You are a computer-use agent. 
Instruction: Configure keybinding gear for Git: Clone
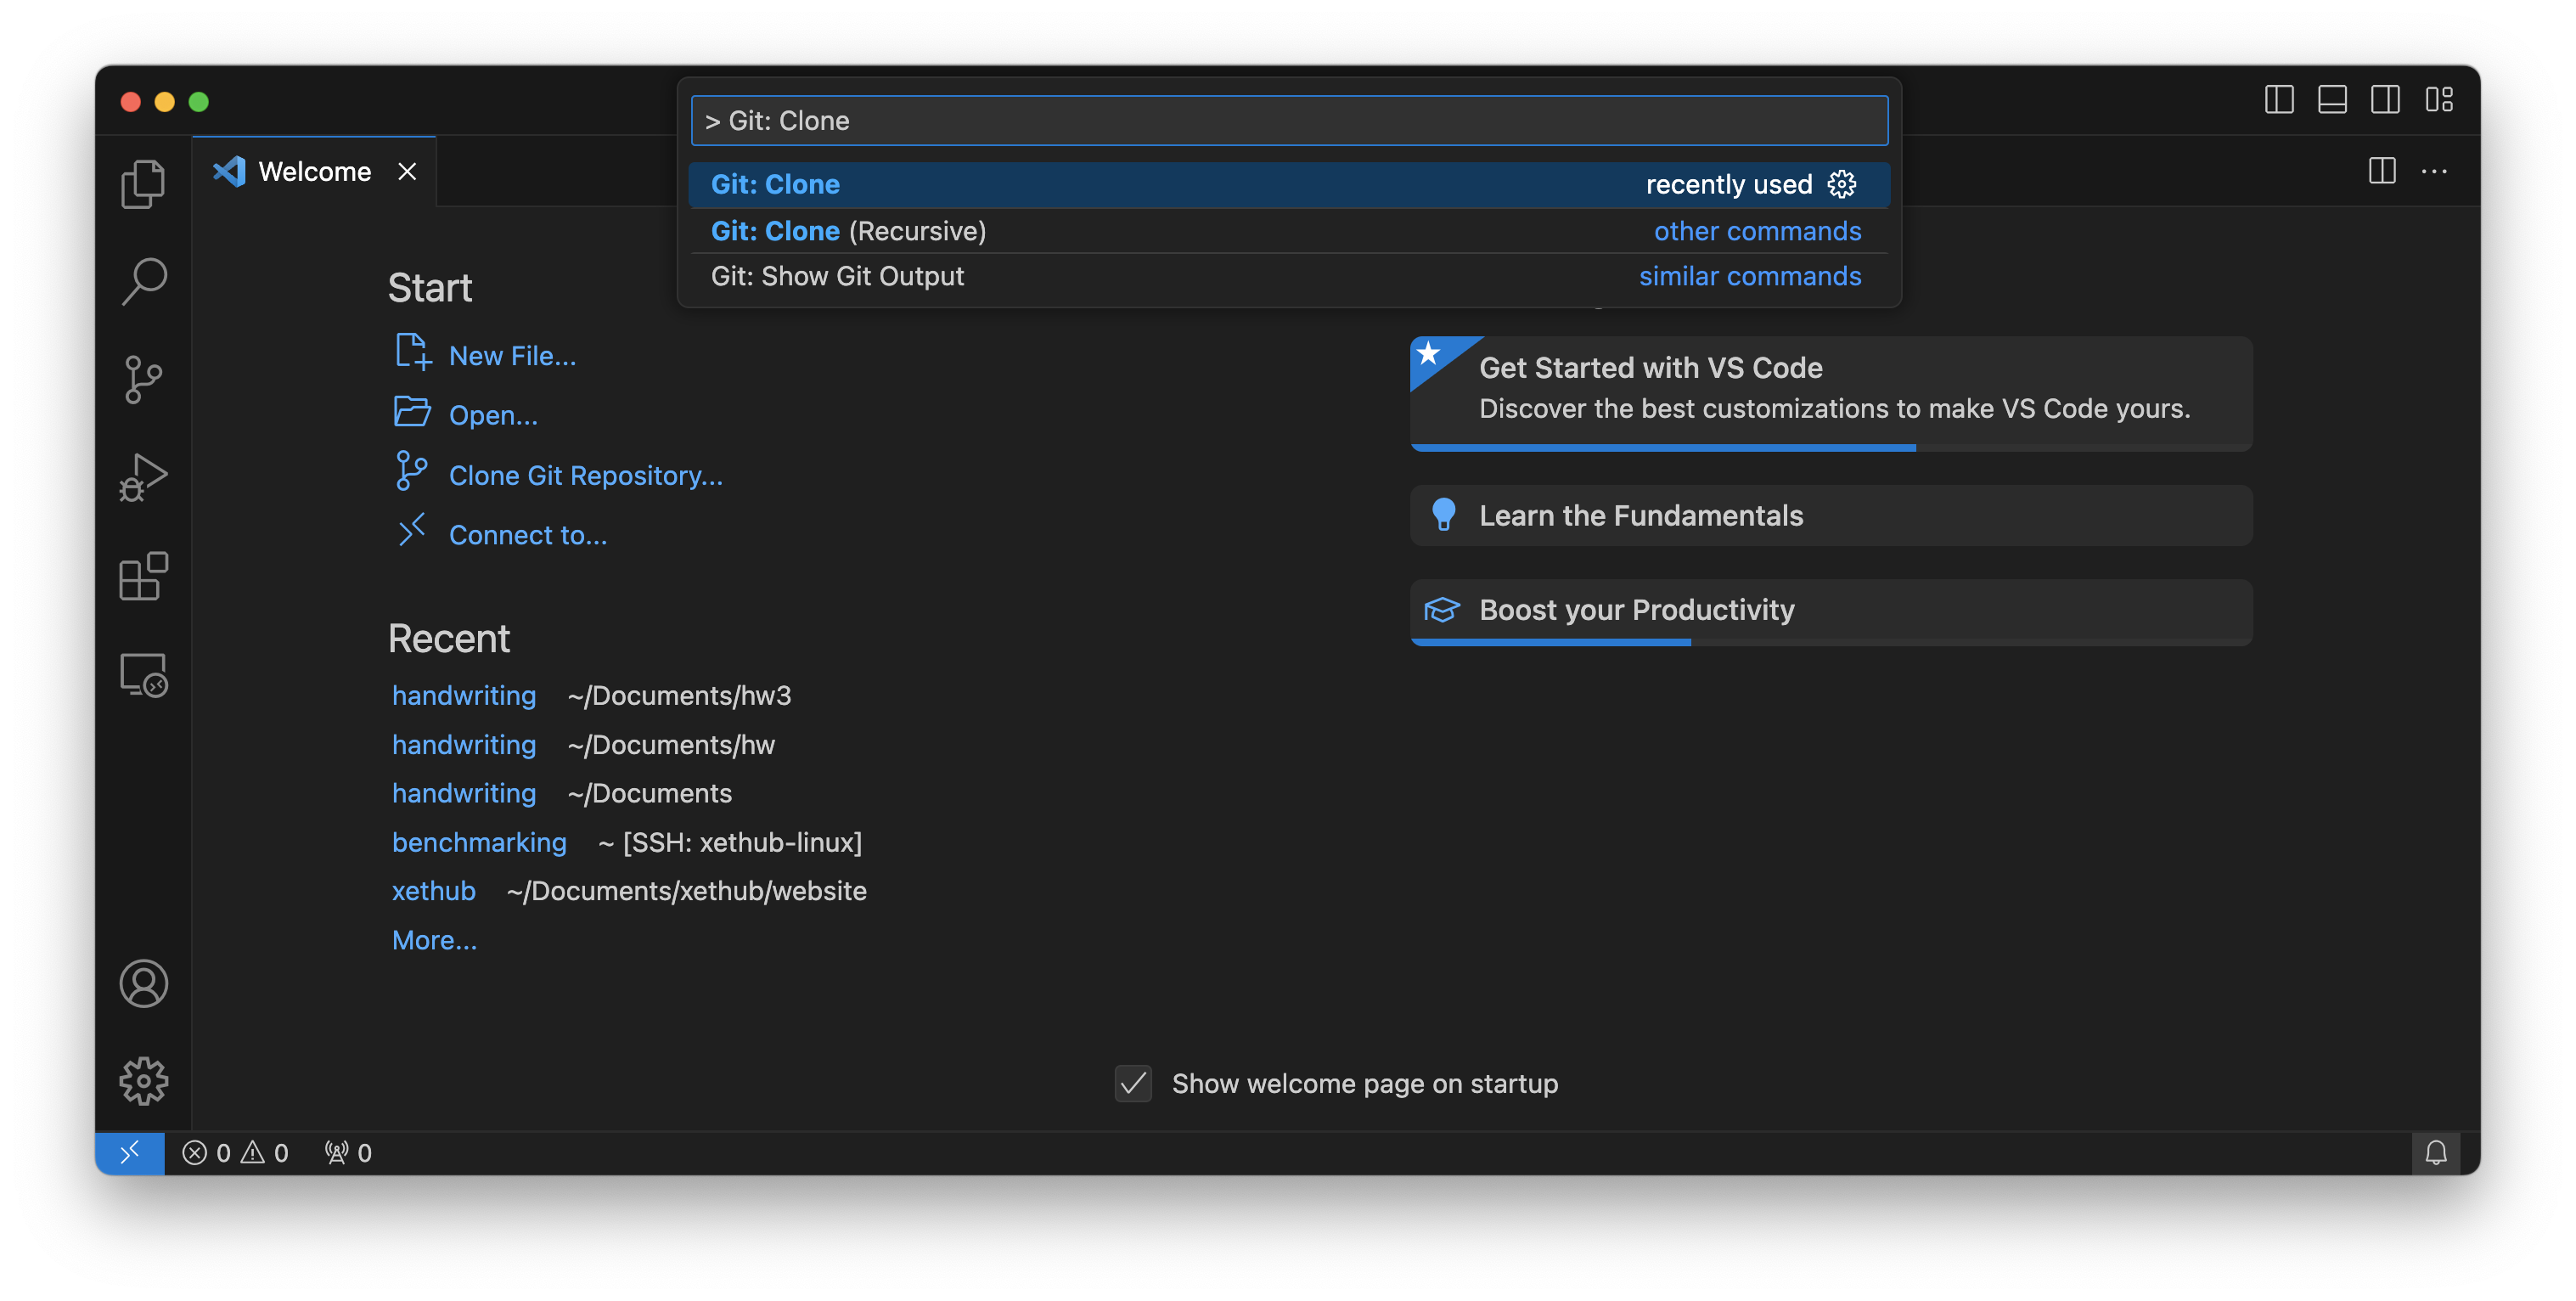pyautogui.click(x=1841, y=184)
